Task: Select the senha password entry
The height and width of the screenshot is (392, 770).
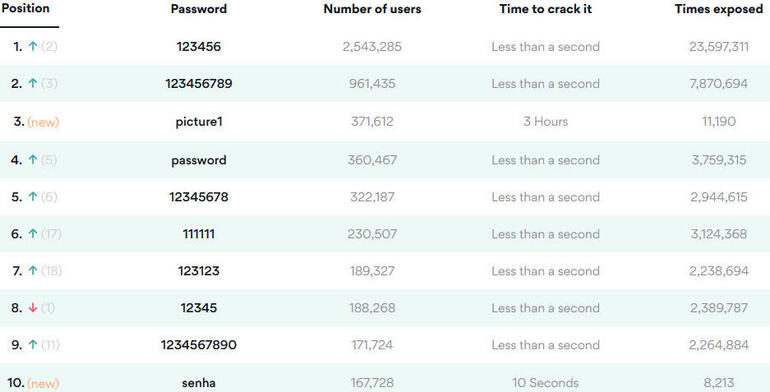Action: [199, 383]
